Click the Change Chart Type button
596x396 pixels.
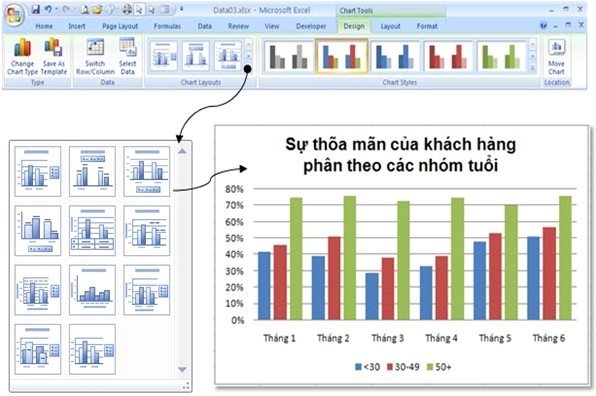coord(22,56)
